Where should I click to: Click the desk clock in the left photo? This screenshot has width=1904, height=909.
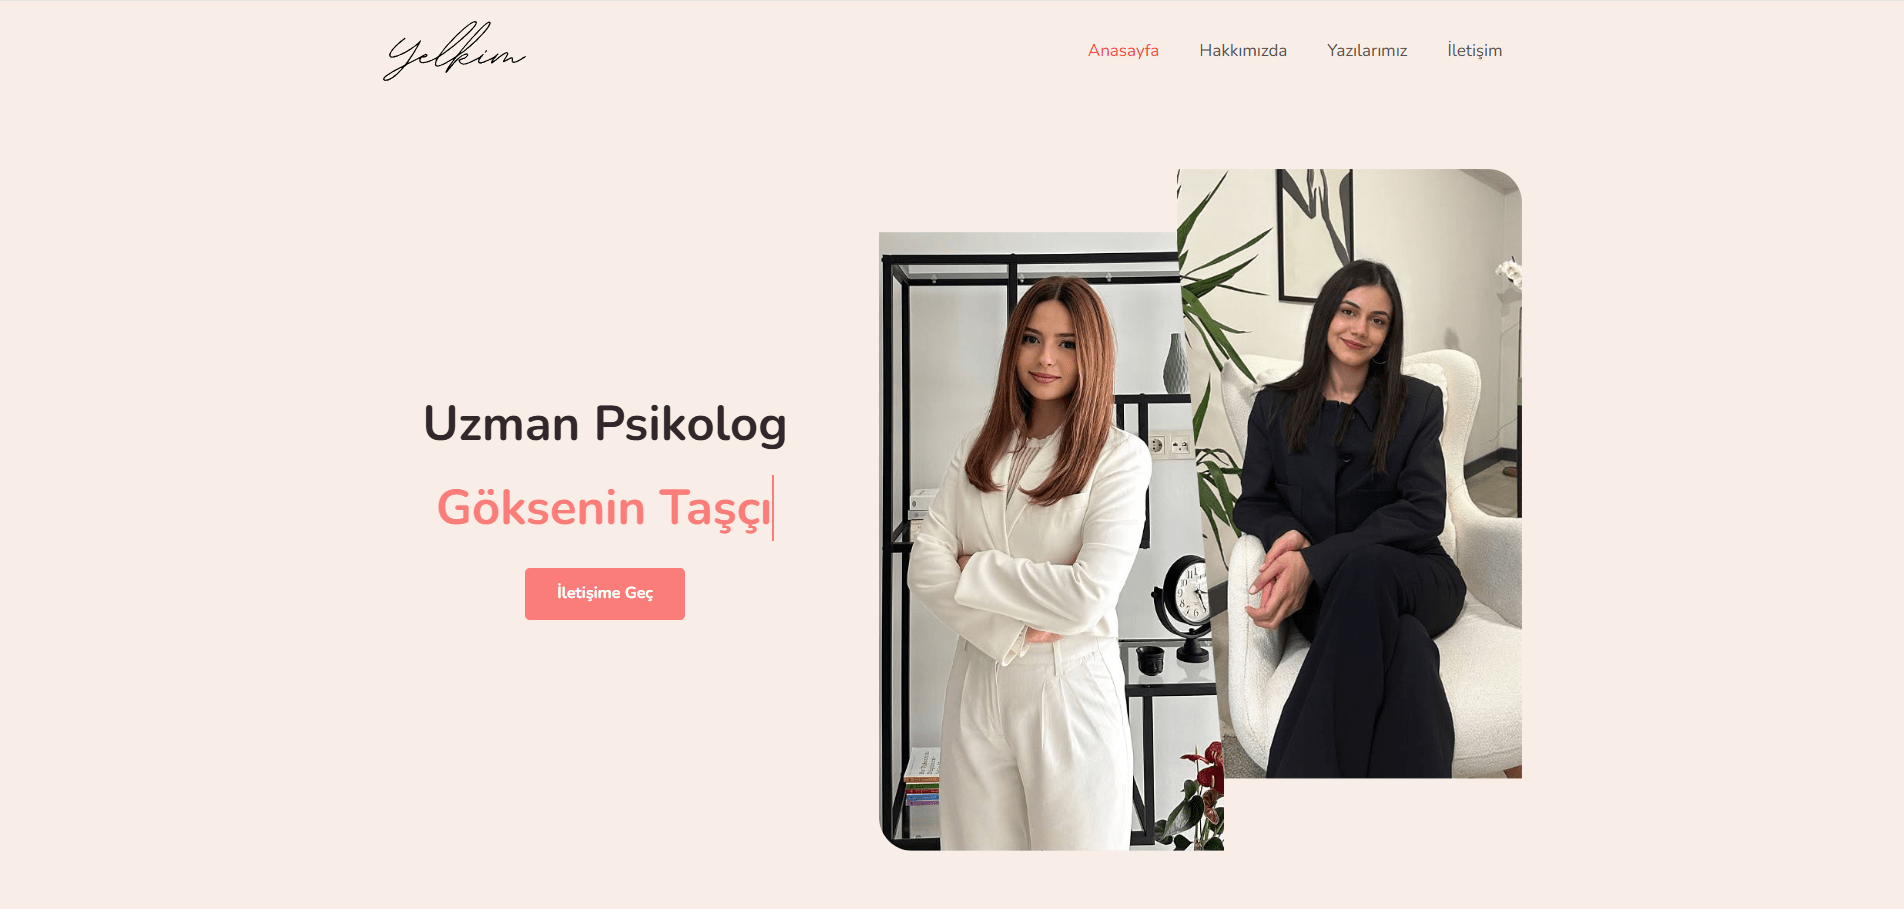(x=1185, y=606)
